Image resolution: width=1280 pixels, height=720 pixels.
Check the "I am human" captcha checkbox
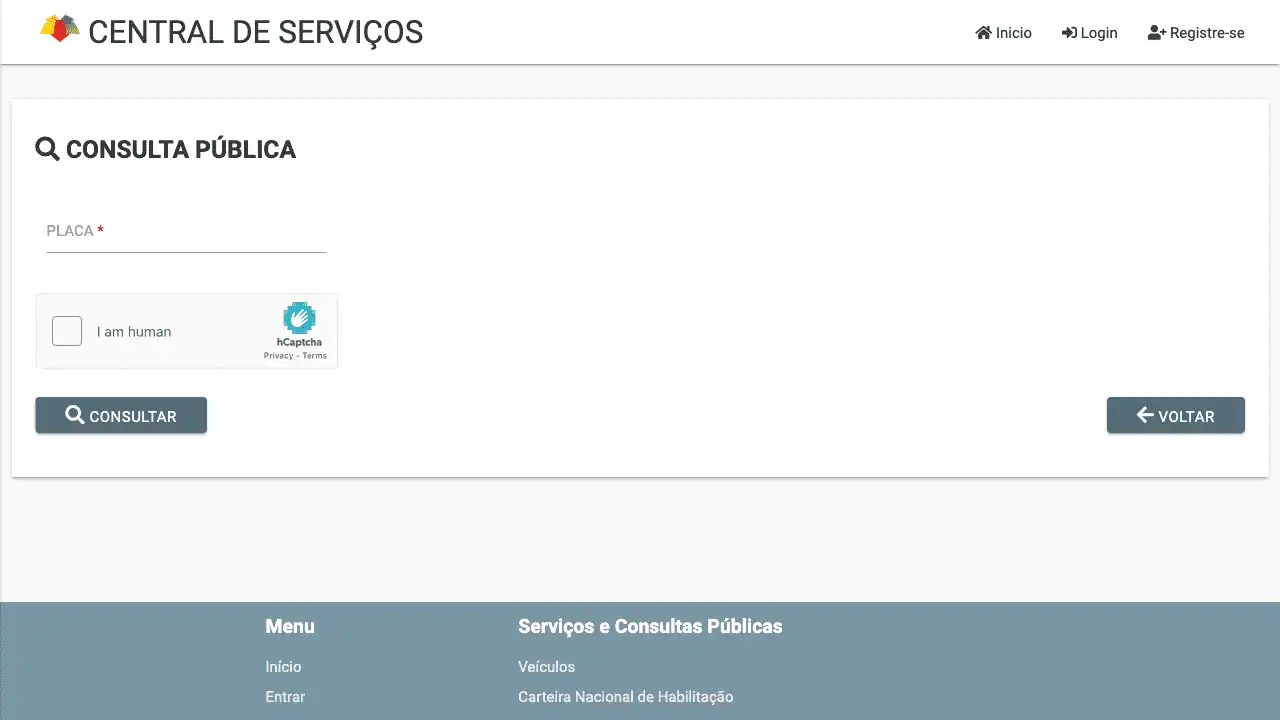67,331
